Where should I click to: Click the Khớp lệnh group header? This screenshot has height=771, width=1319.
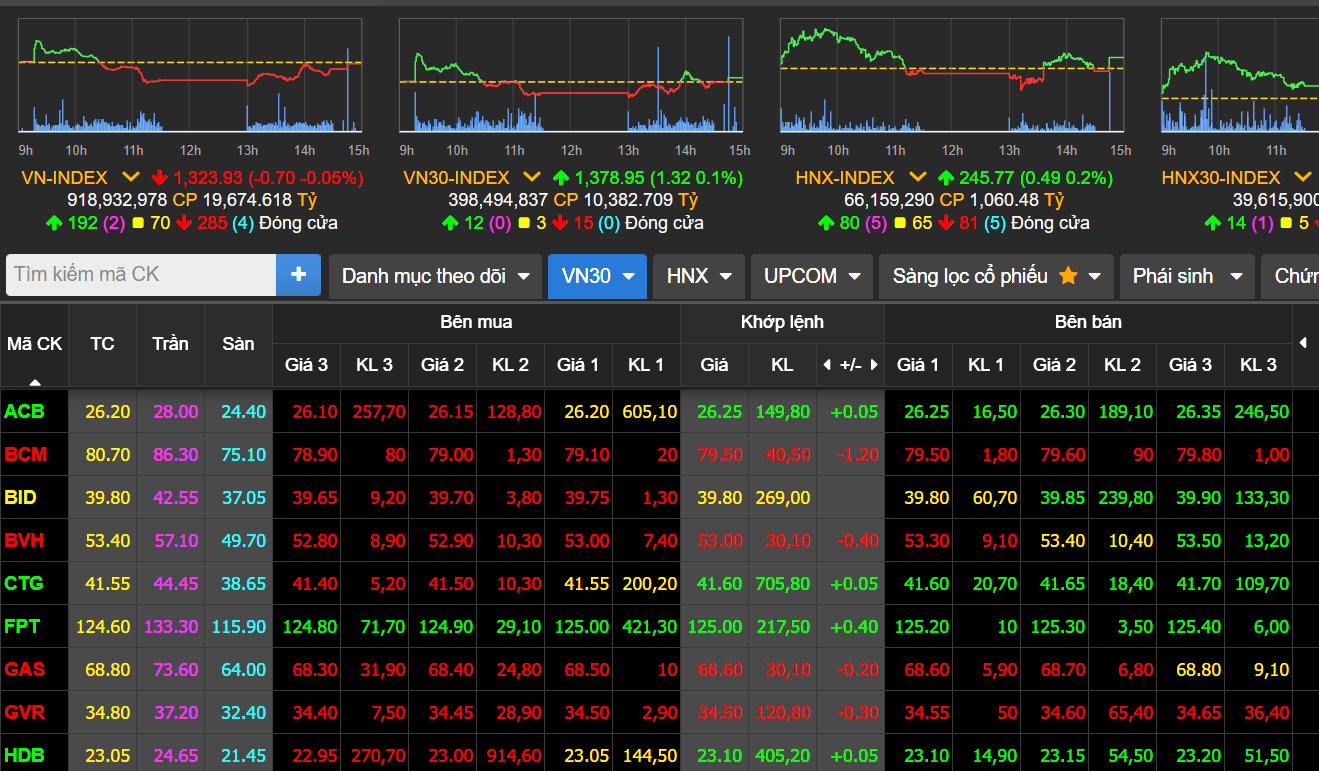782,322
